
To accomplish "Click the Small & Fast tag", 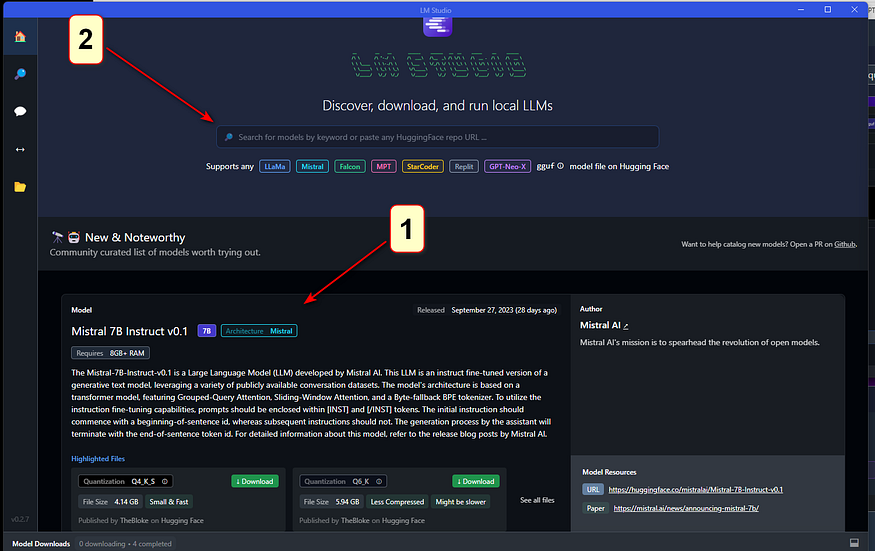I will 169,502.
